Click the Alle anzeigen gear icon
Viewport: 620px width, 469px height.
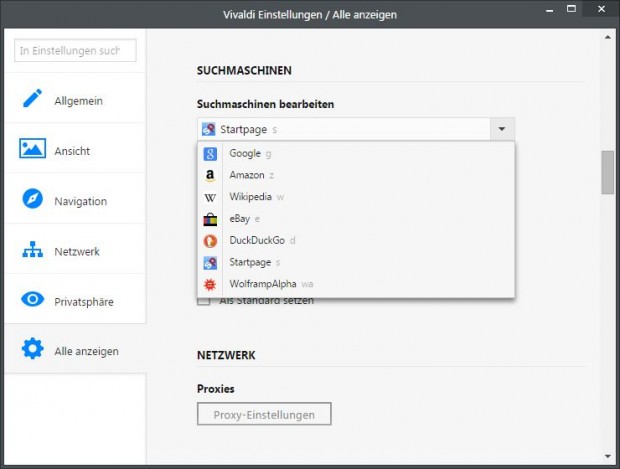click(x=32, y=348)
